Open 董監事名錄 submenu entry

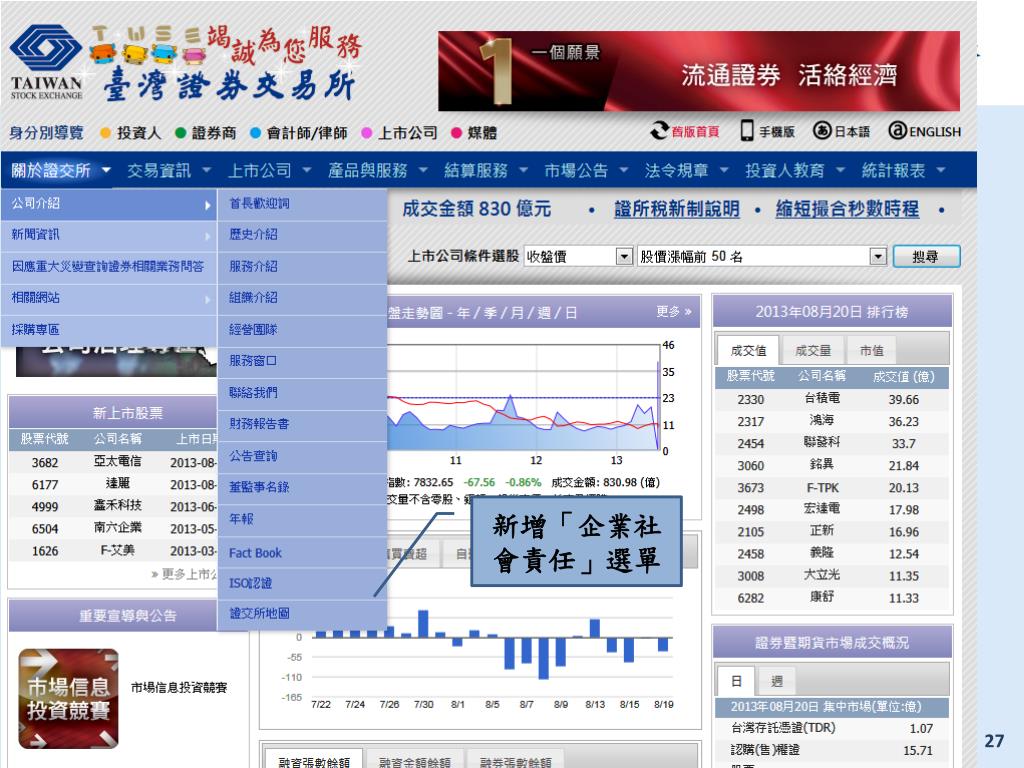tap(302, 487)
